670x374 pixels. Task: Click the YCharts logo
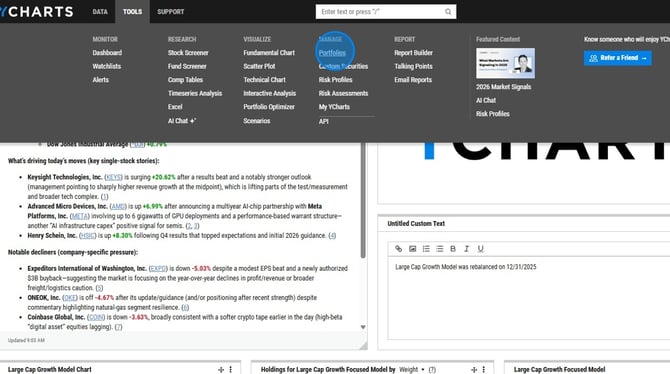tap(37, 12)
